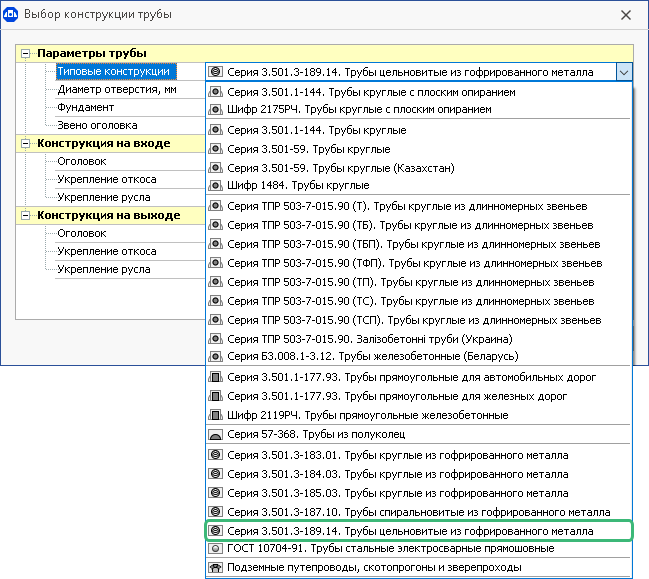This screenshot has width=649, height=579.
Task: Select Оголовок under Конструкция на выходе
Action: click(82, 233)
